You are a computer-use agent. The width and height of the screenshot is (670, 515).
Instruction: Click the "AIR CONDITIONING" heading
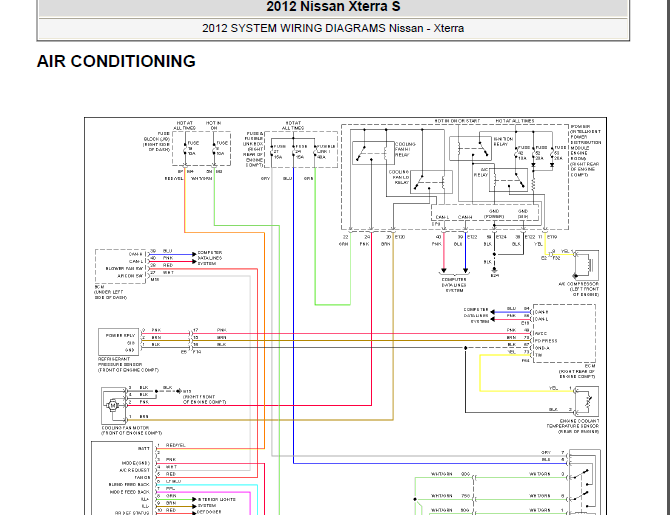click(x=116, y=61)
